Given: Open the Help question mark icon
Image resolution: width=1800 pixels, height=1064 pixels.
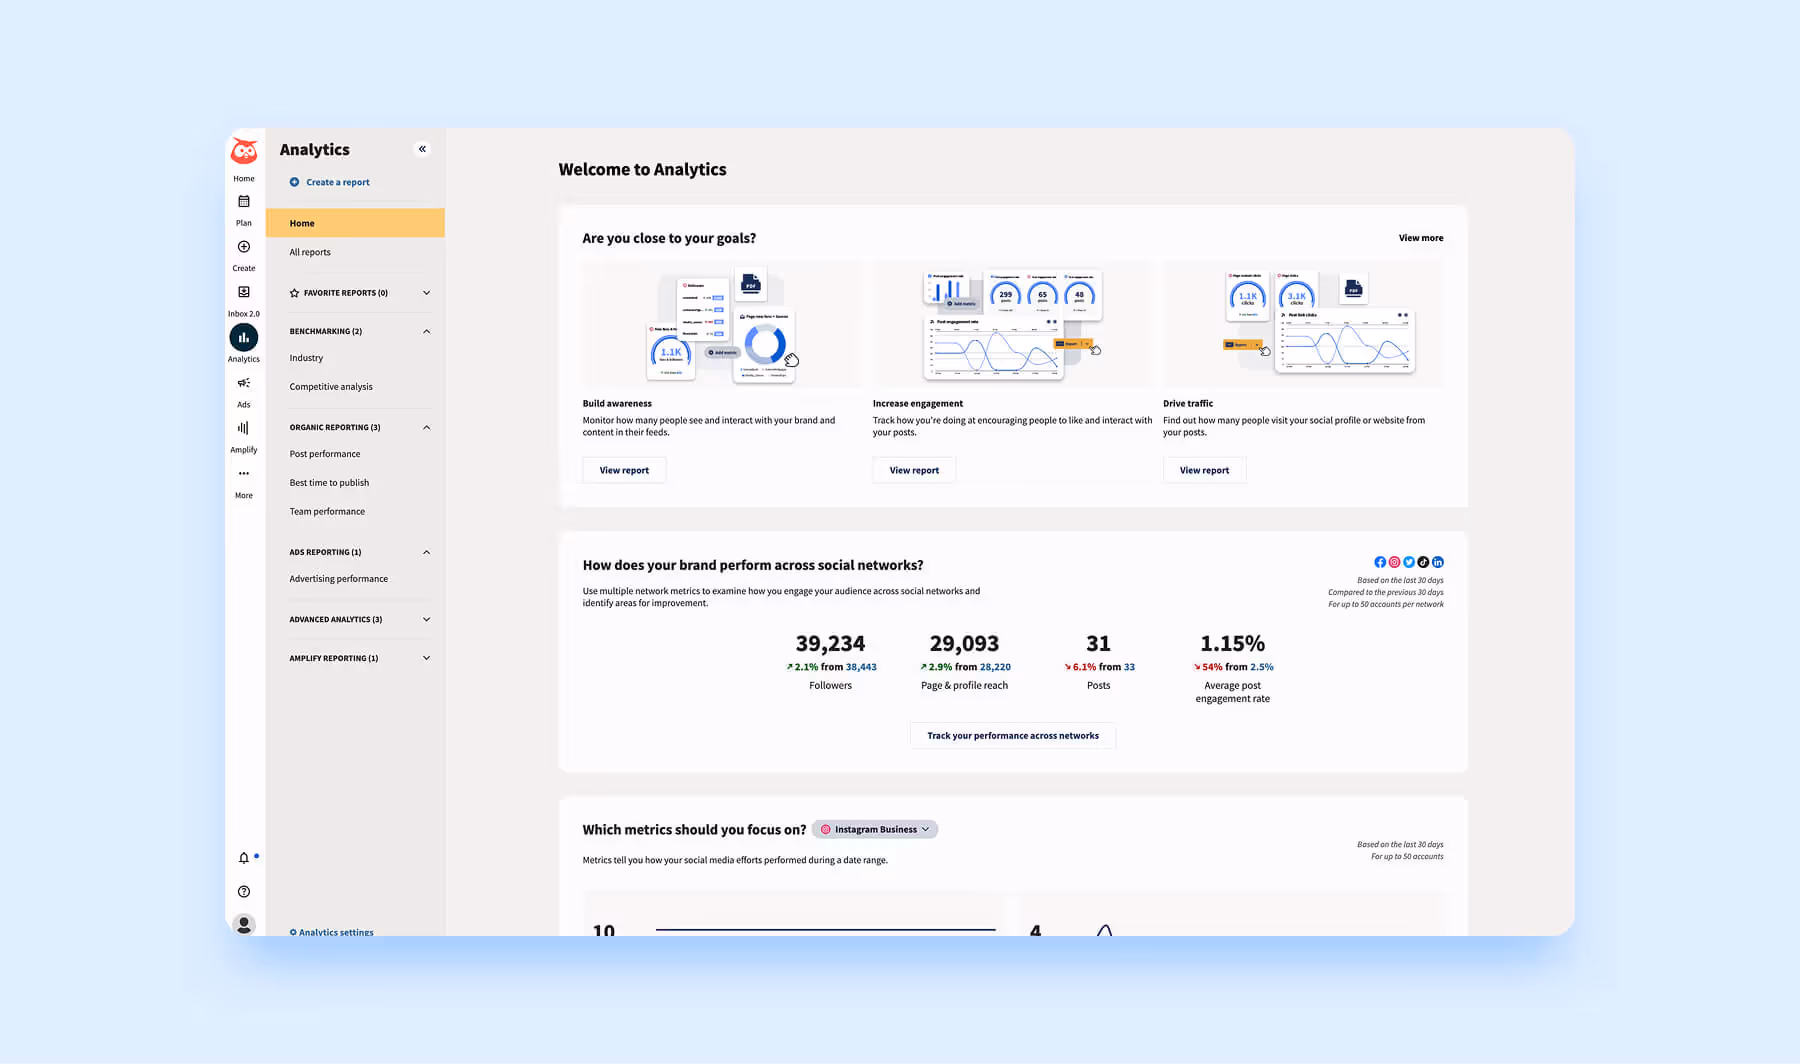Looking at the screenshot, I should 243,891.
